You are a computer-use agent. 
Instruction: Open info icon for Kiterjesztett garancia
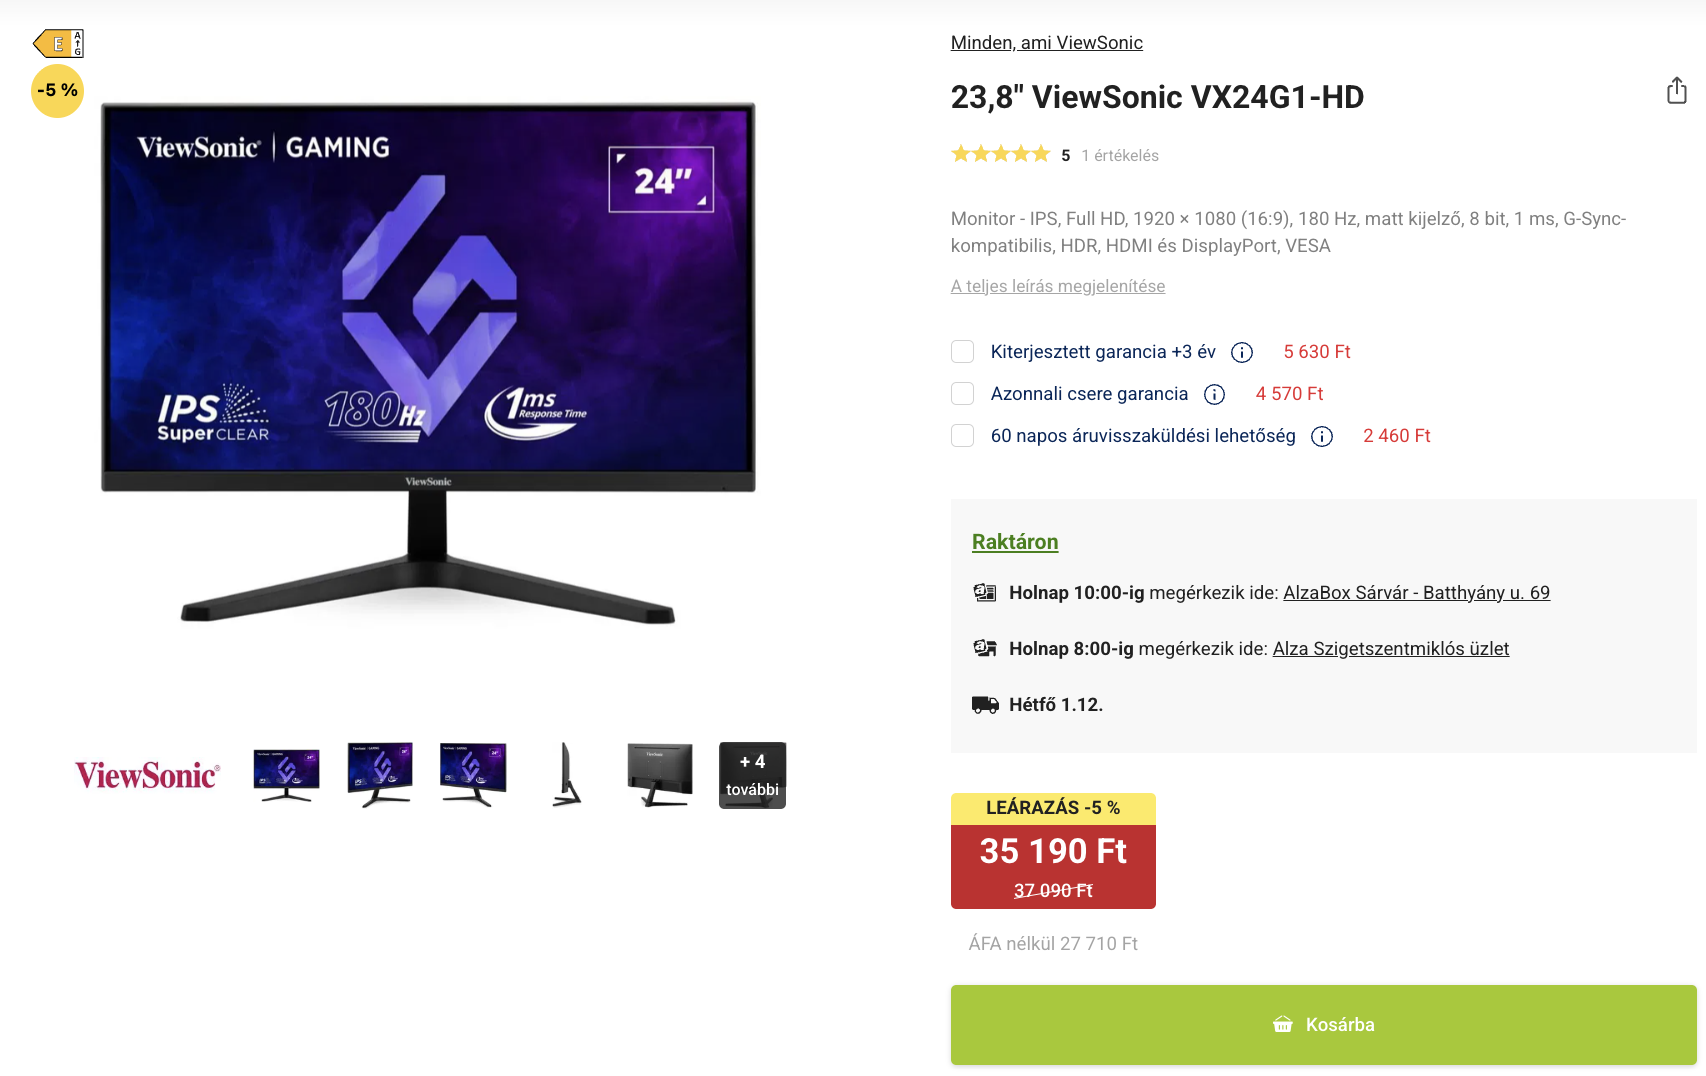point(1242,352)
